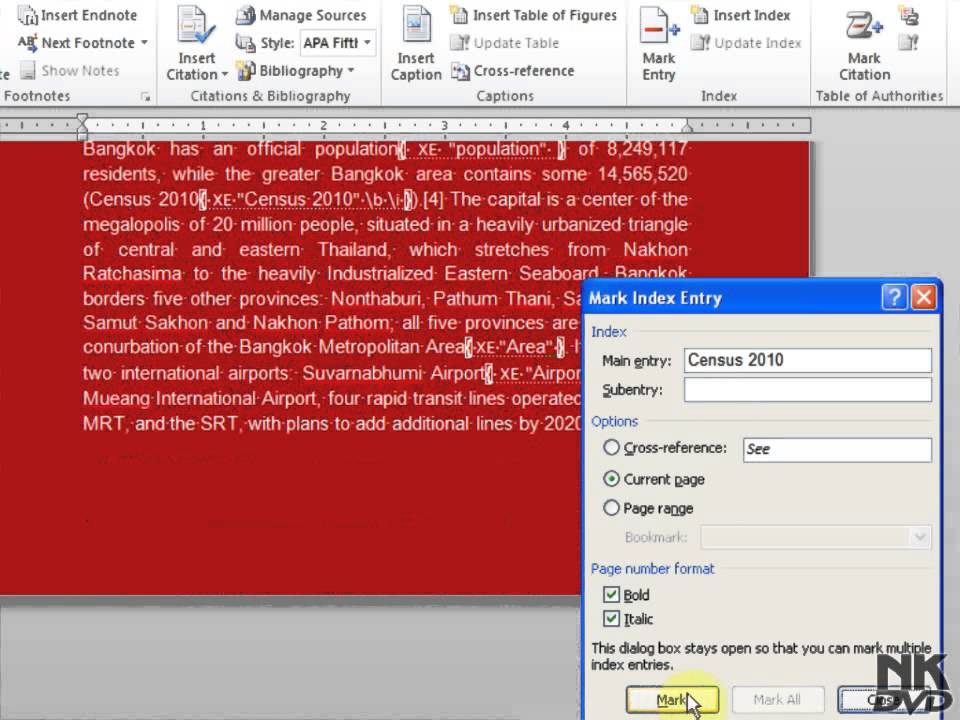Click the Mark Citation icon
This screenshot has height=720, width=960.
864,27
